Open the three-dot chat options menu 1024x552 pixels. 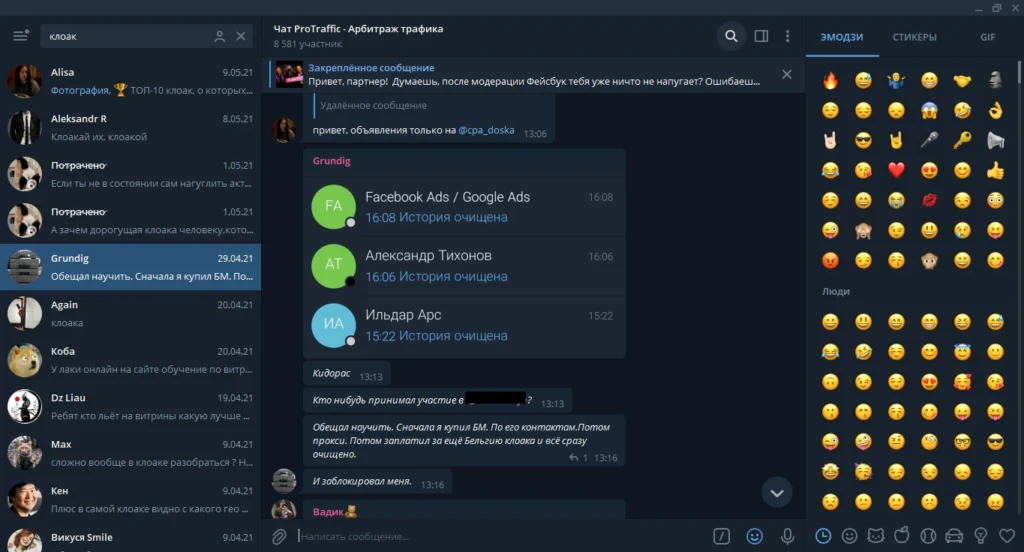[x=788, y=36]
